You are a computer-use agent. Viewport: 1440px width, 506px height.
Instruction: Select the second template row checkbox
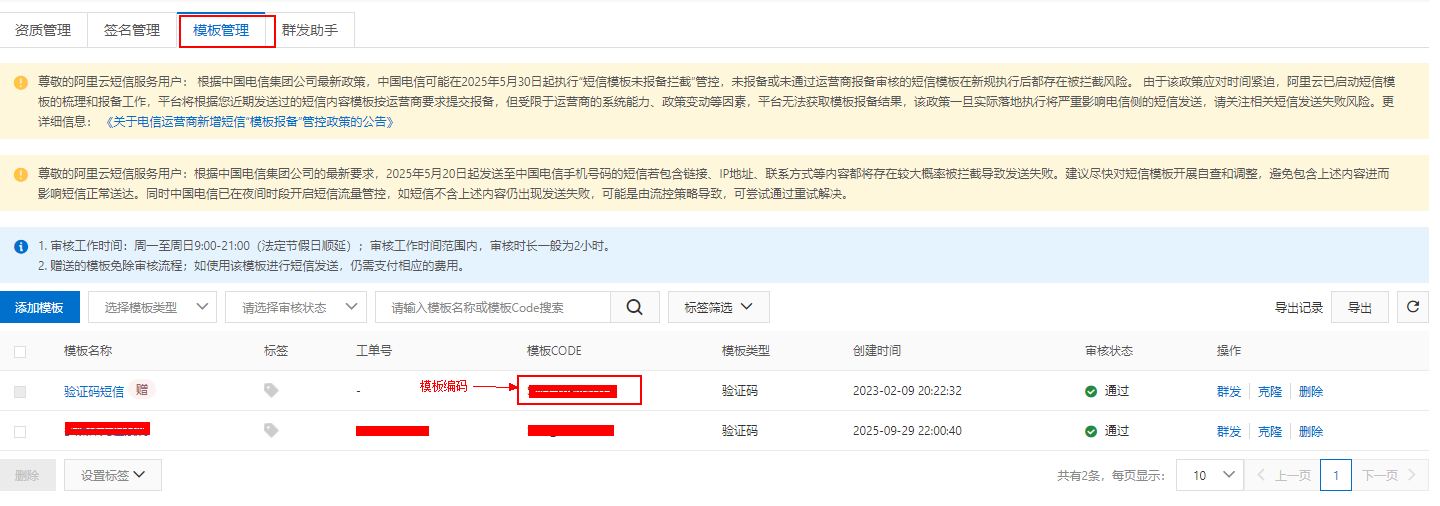click(x=20, y=431)
